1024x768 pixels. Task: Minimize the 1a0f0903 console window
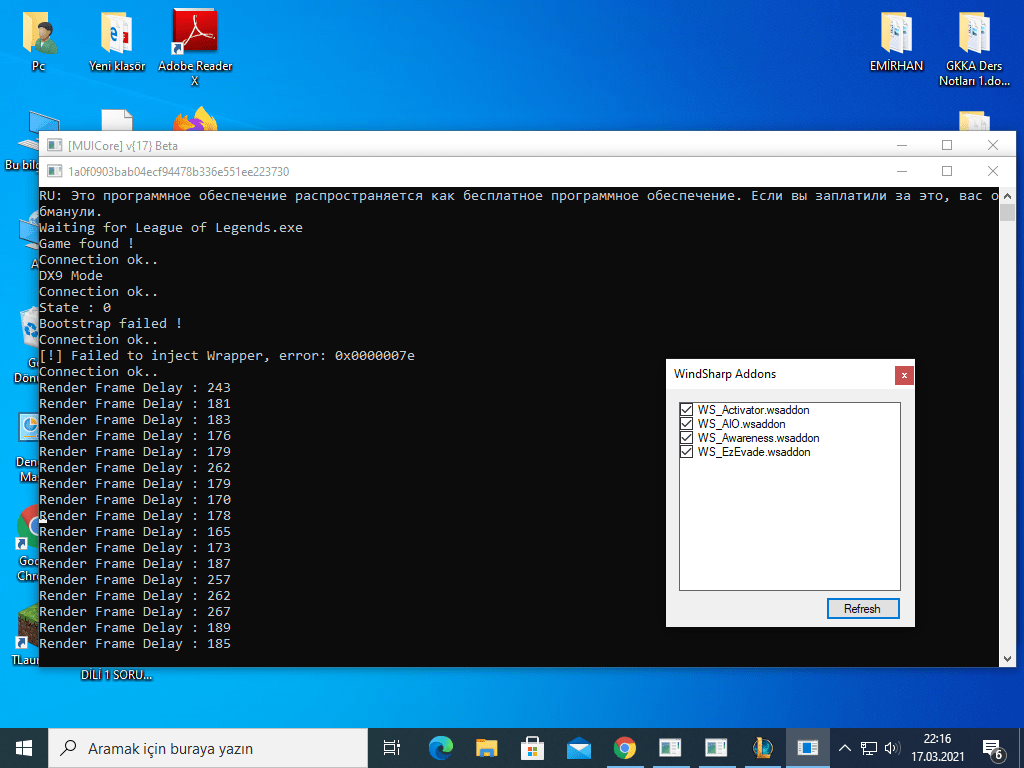click(902, 172)
